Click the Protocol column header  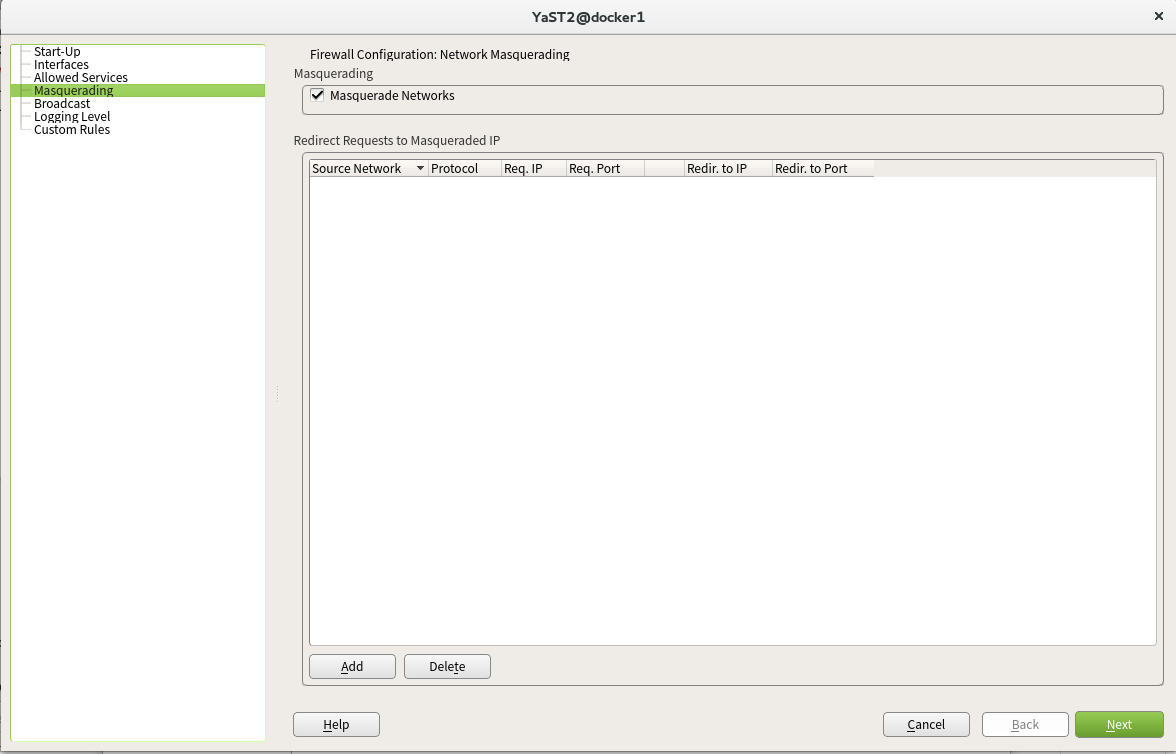pos(465,169)
